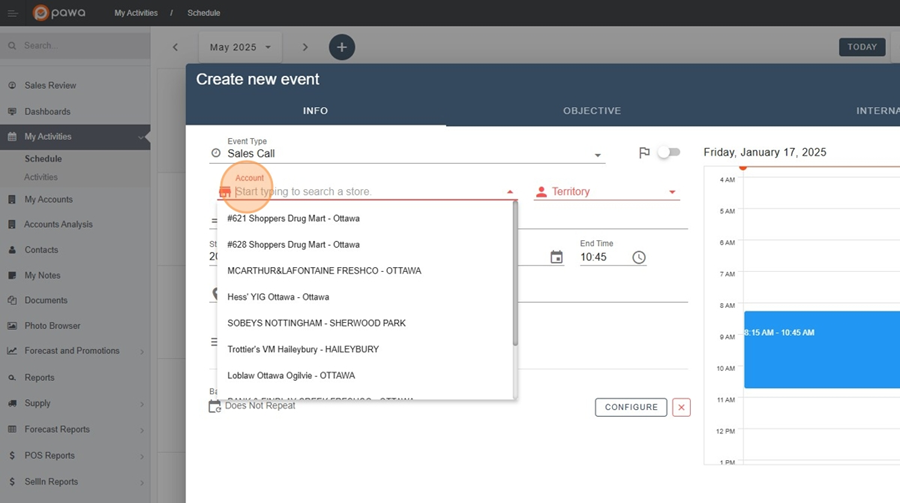The width and height of the screenshot is (900, 503).
Task: Expand Forecast and Promotions submenu chevron
Action: 141,351
